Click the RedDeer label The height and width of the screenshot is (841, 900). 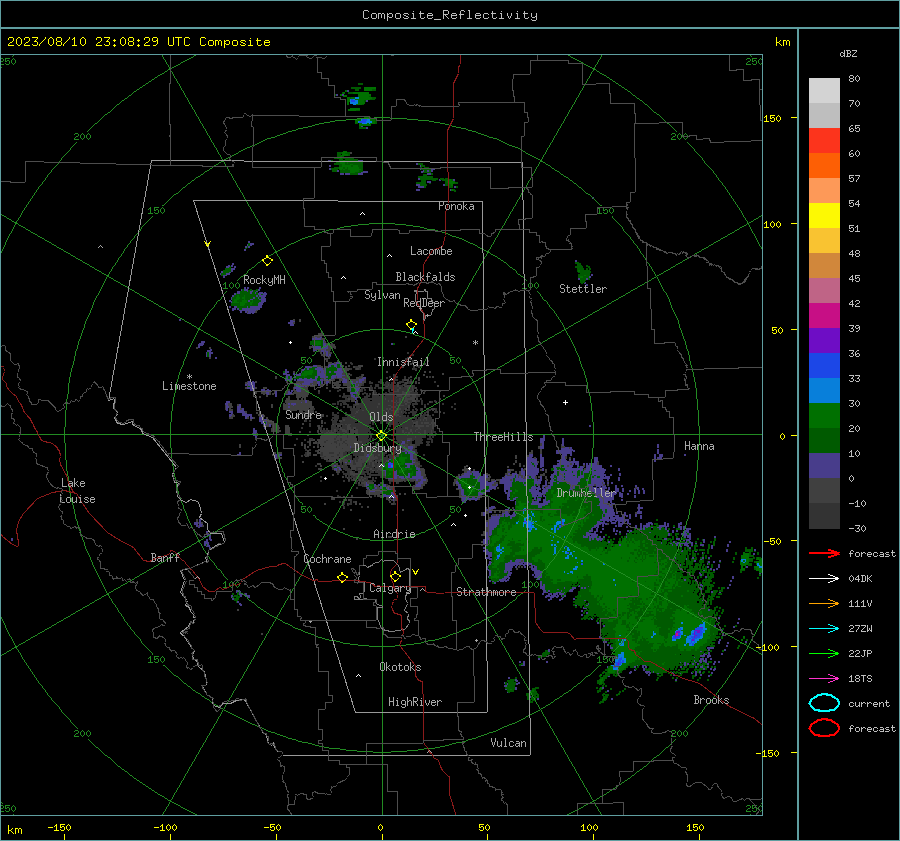click(x=424, y=303)
